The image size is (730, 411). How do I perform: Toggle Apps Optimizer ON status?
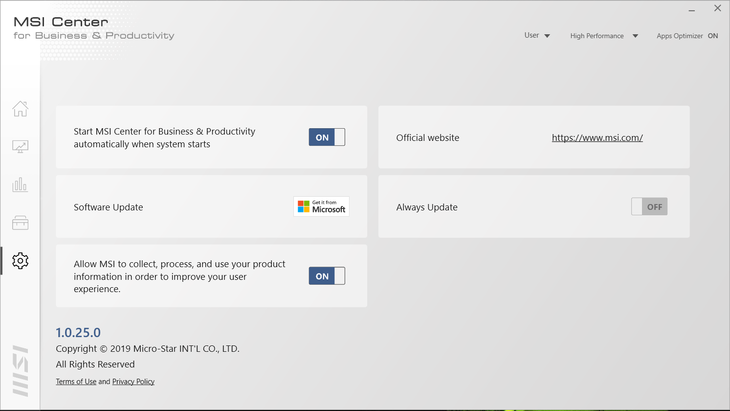(712, 36)
